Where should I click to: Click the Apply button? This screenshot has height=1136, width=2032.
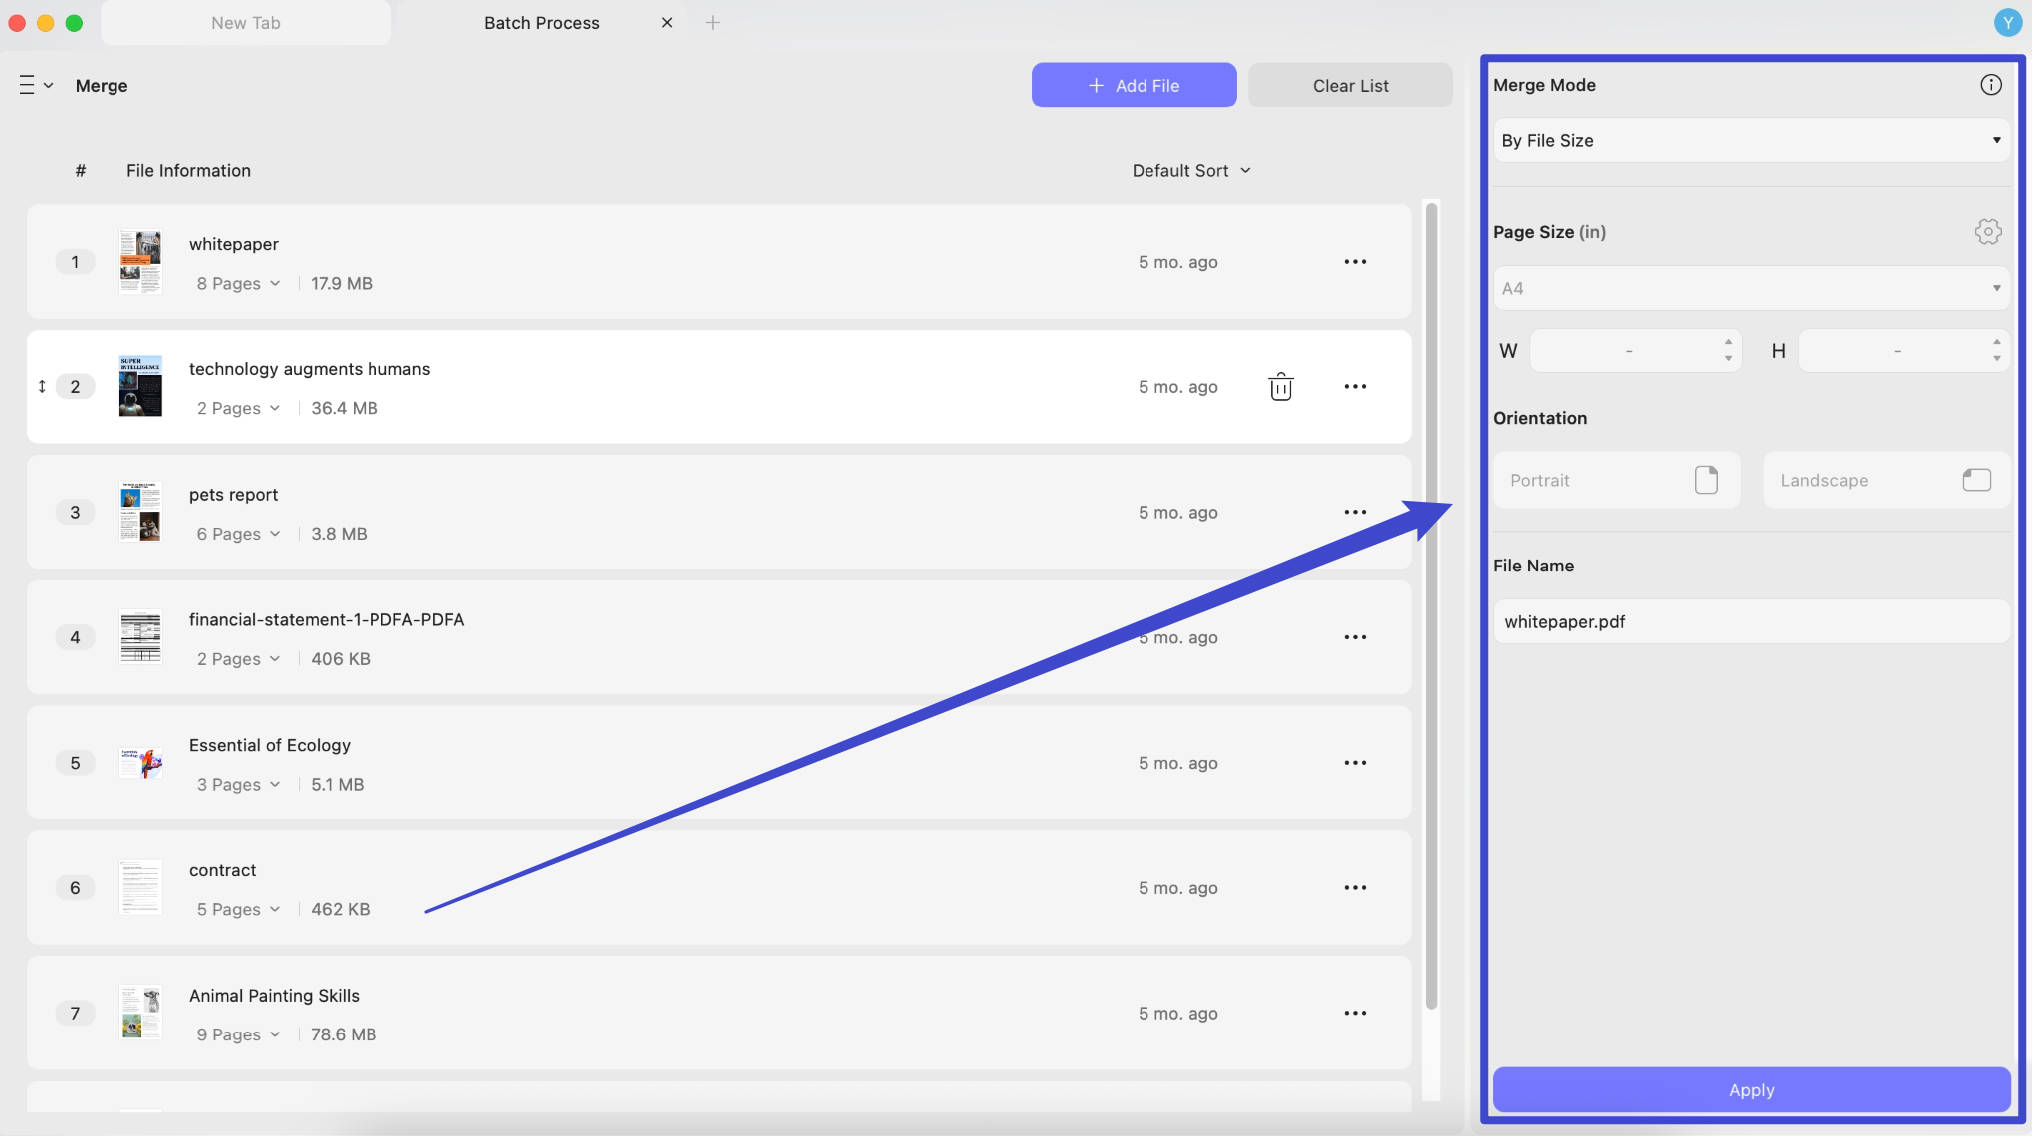click(1751, 1090)
